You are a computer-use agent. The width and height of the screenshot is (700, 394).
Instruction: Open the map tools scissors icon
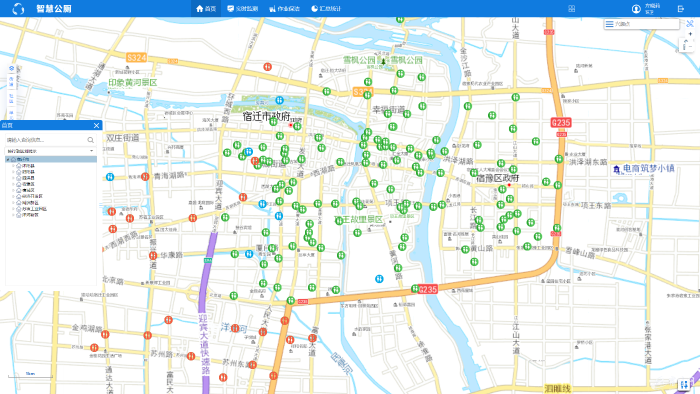690,24
